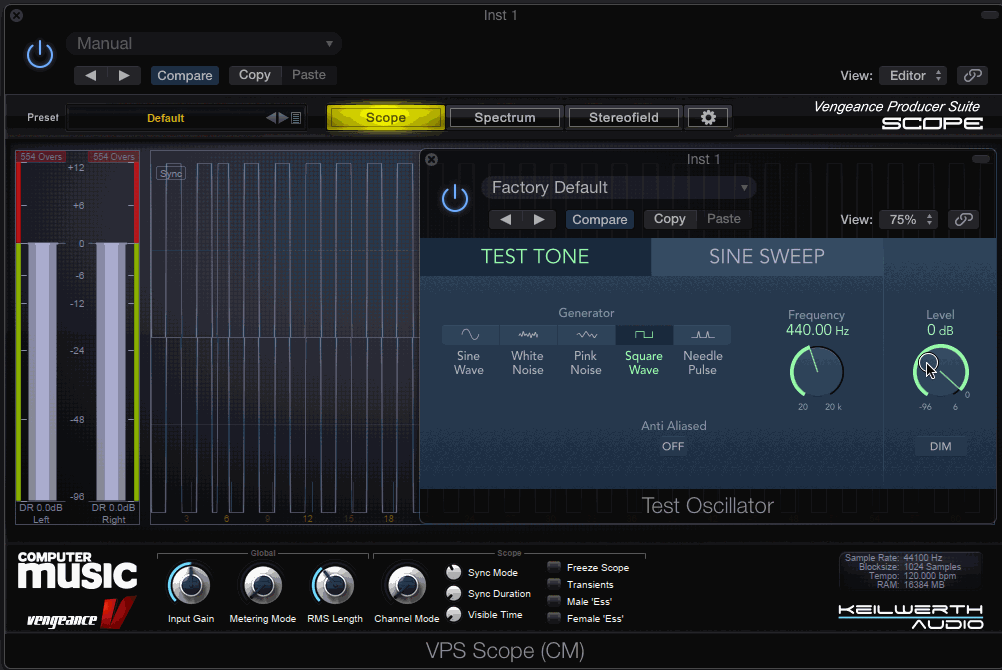
Task: Open the Manual preset dropdown
Action: click(x=204, y=43)
